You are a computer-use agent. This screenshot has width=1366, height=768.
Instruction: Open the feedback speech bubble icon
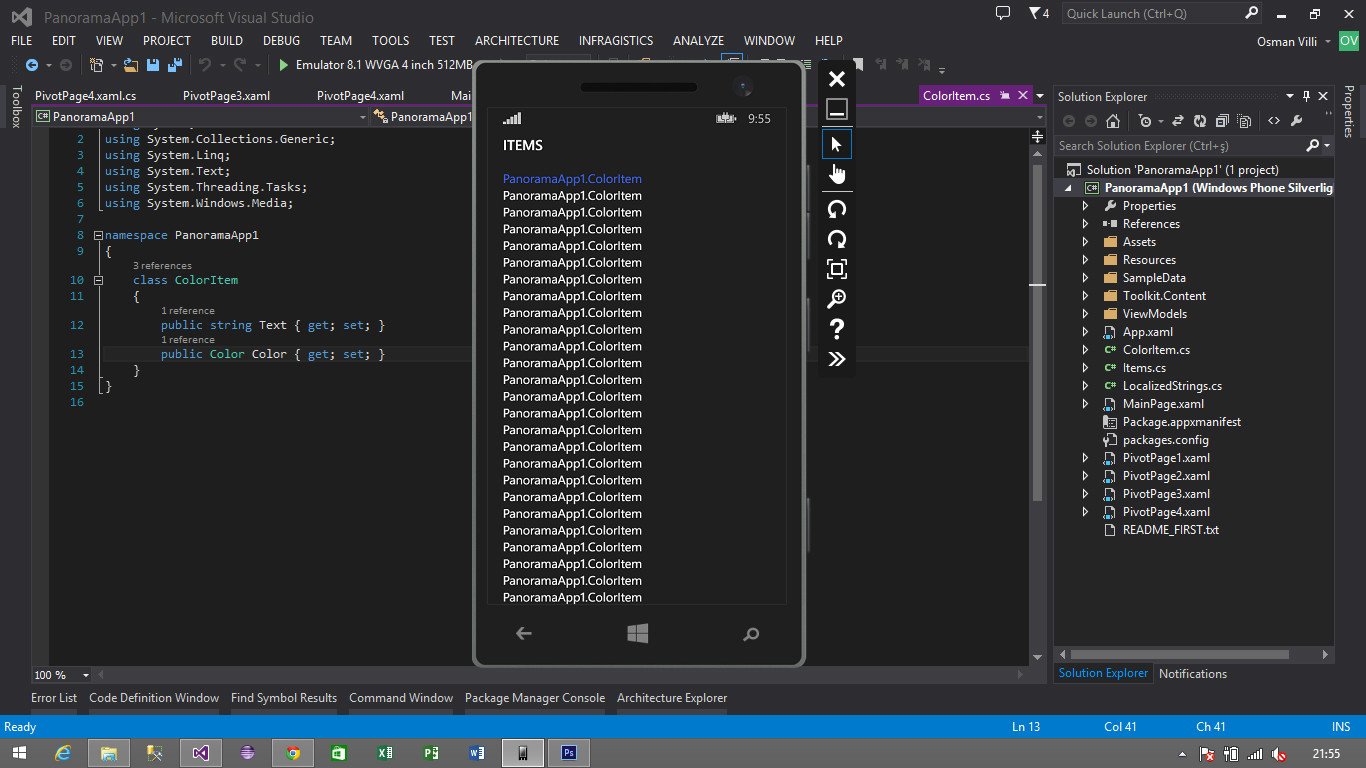click(1003, 13)
